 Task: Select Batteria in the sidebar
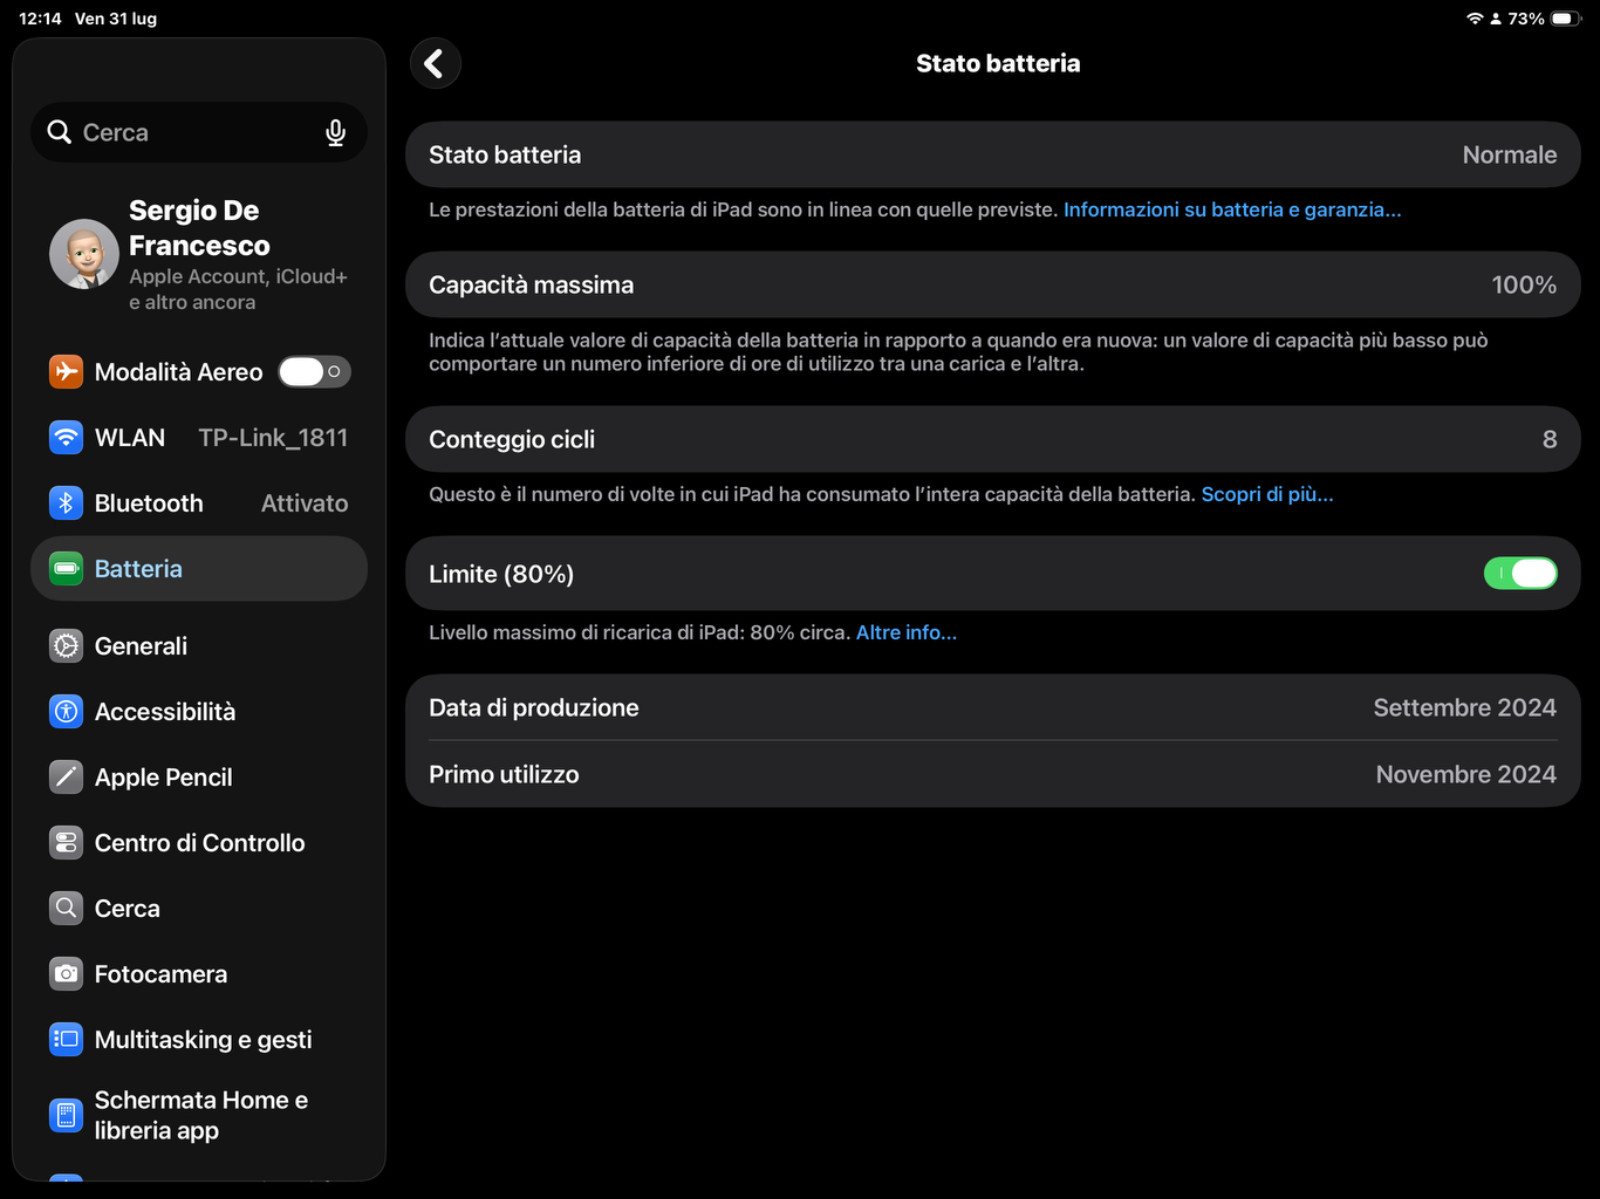[x=199, y=569]
